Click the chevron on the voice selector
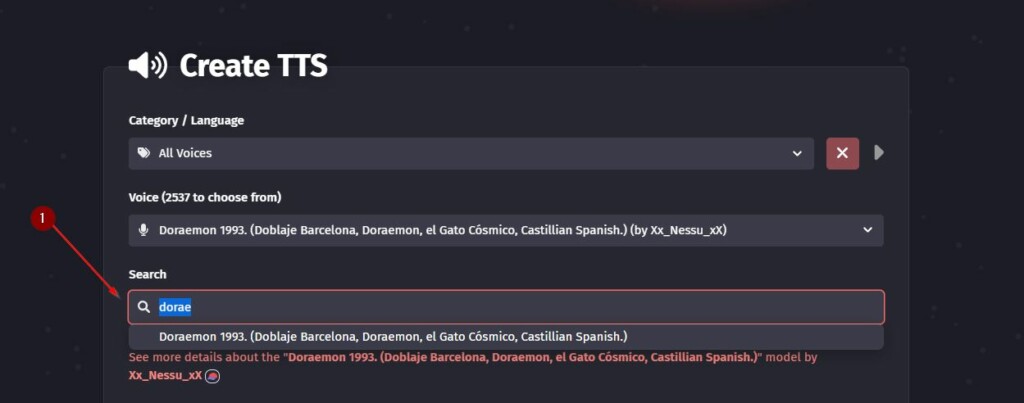 coord(867,230)
